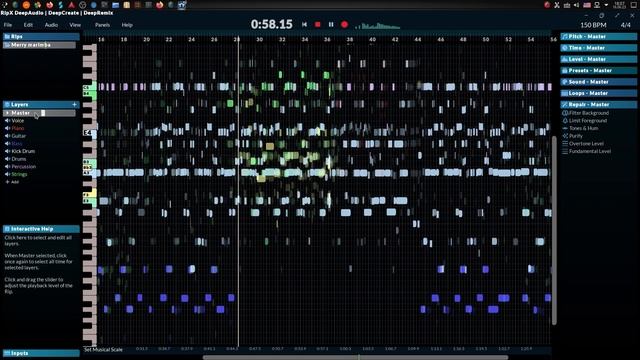The height and width of the screenshot is (360, 640).
Task: Click the E4 key on piano keyboard
Action: tap(90, 133)
